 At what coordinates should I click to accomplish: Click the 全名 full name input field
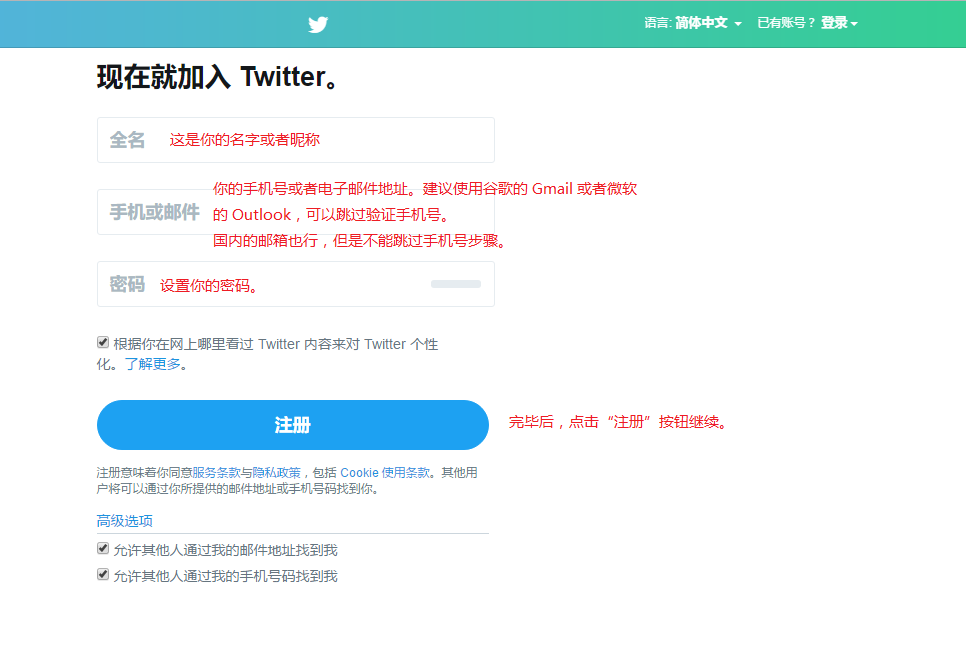click(x=296, y=140)
